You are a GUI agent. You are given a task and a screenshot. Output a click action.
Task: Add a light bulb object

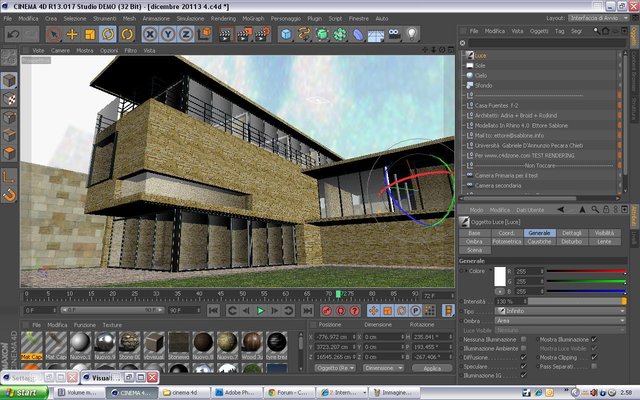(412, 34)
